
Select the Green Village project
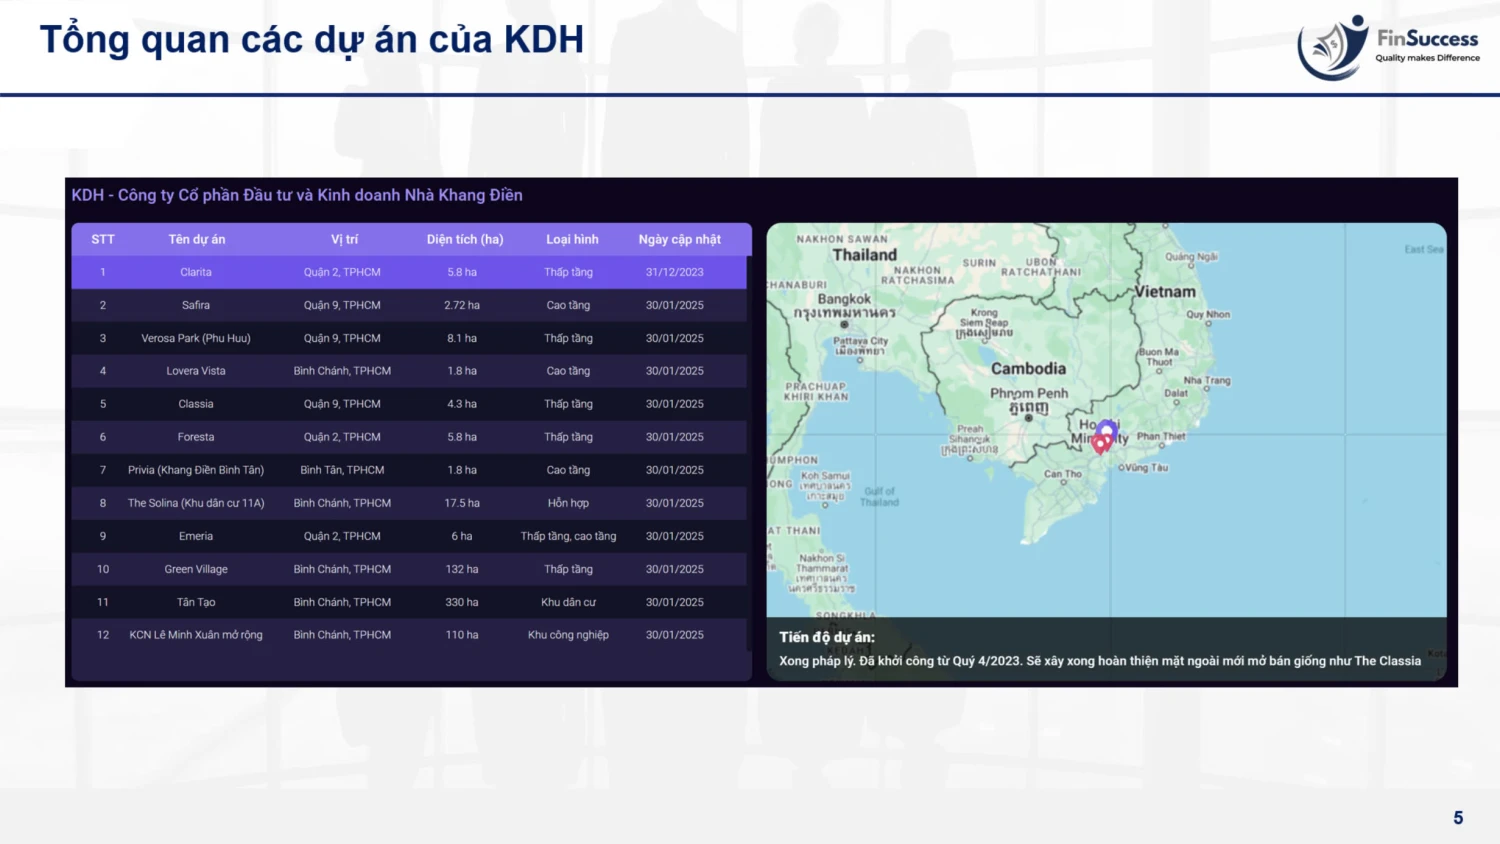click(409, 569)
